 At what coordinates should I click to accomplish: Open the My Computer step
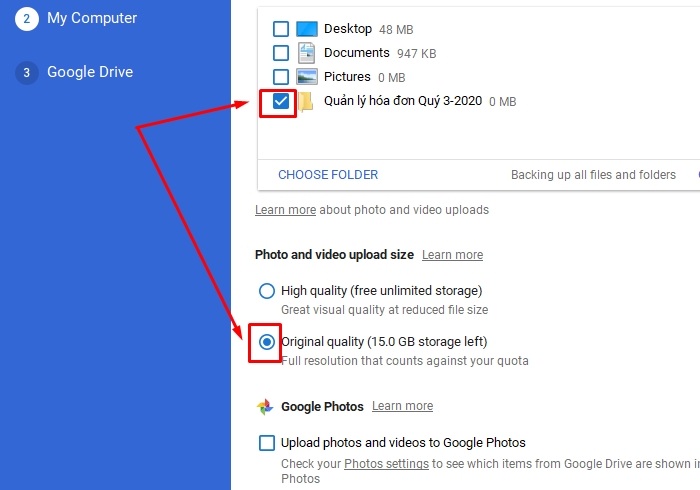coord(92,18)
